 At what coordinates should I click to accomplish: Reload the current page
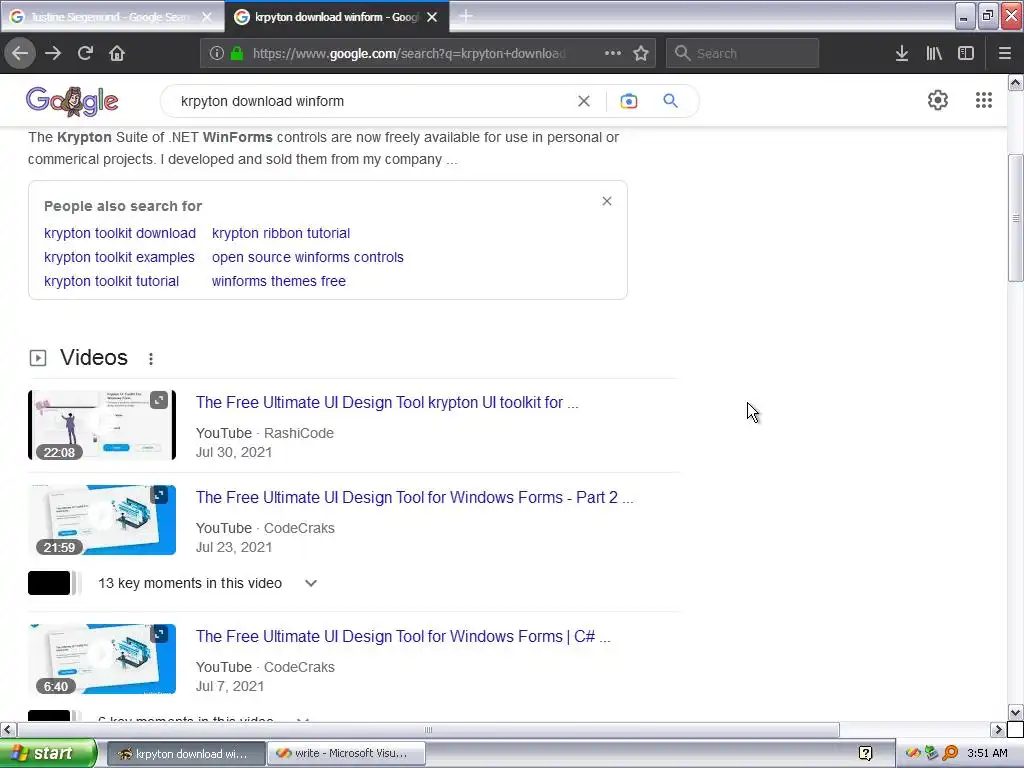[x=85, y=53]
